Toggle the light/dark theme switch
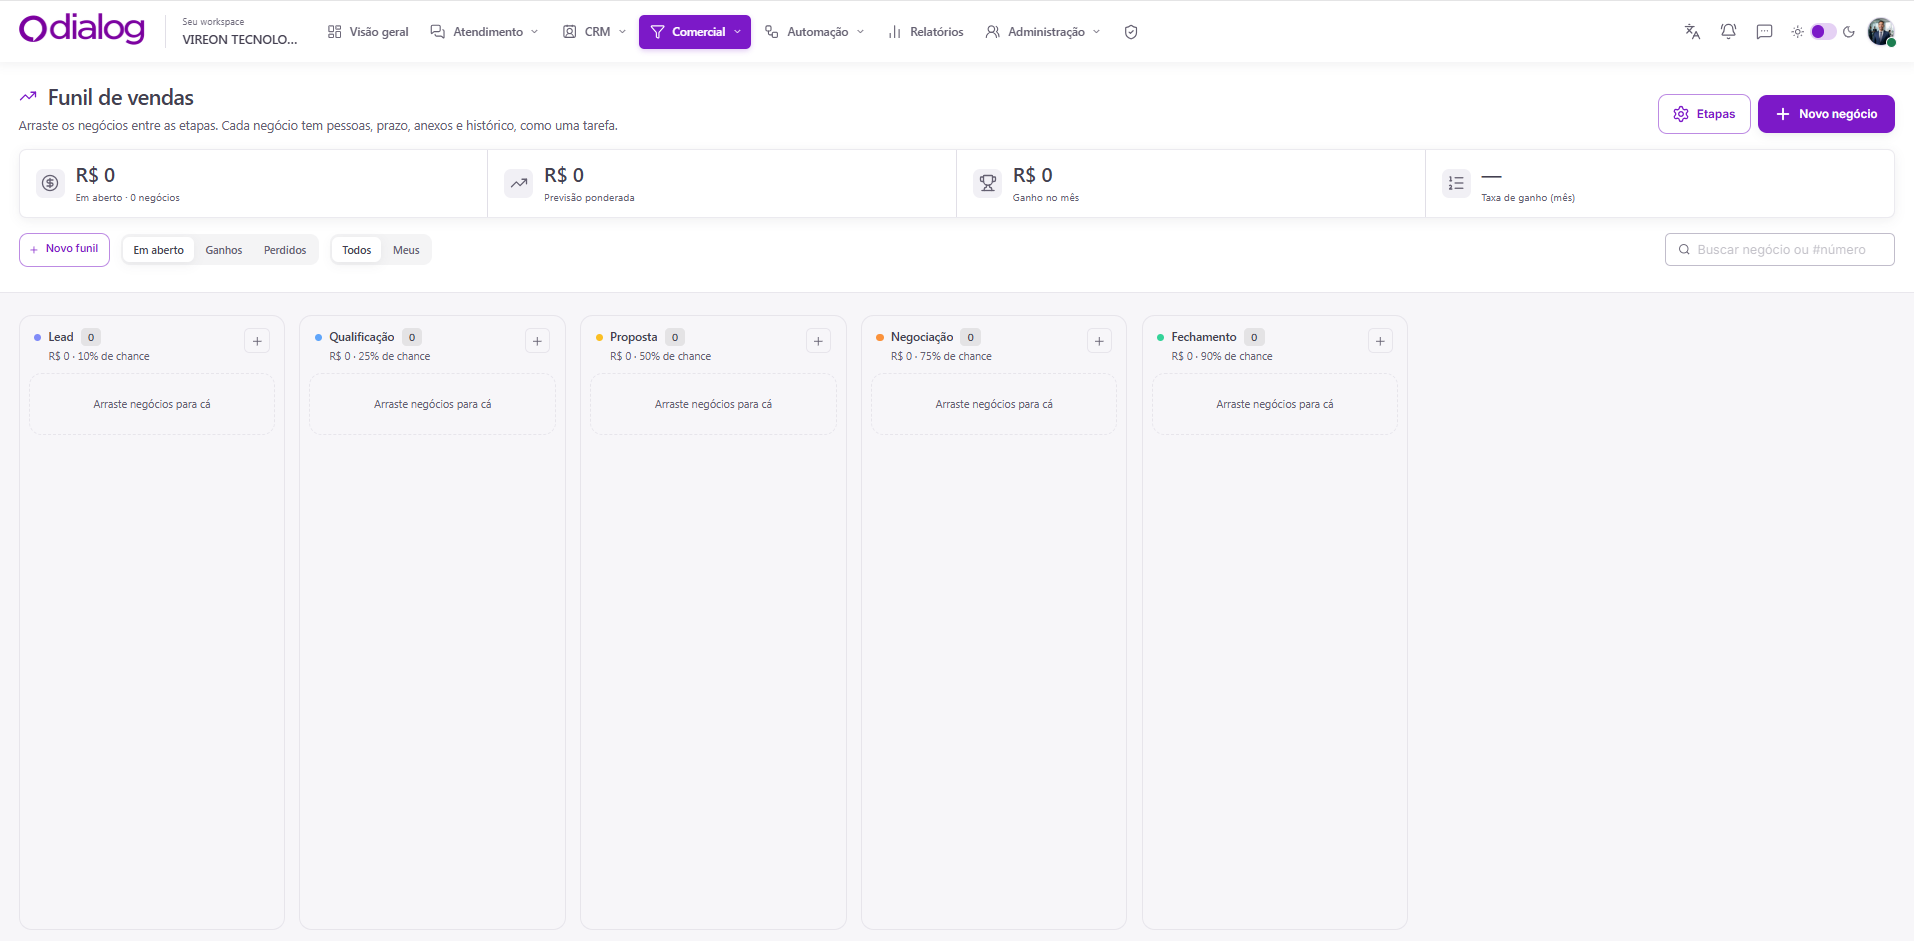The width and height of the screenshot is (1914, 941). [x=1823, y=32]
